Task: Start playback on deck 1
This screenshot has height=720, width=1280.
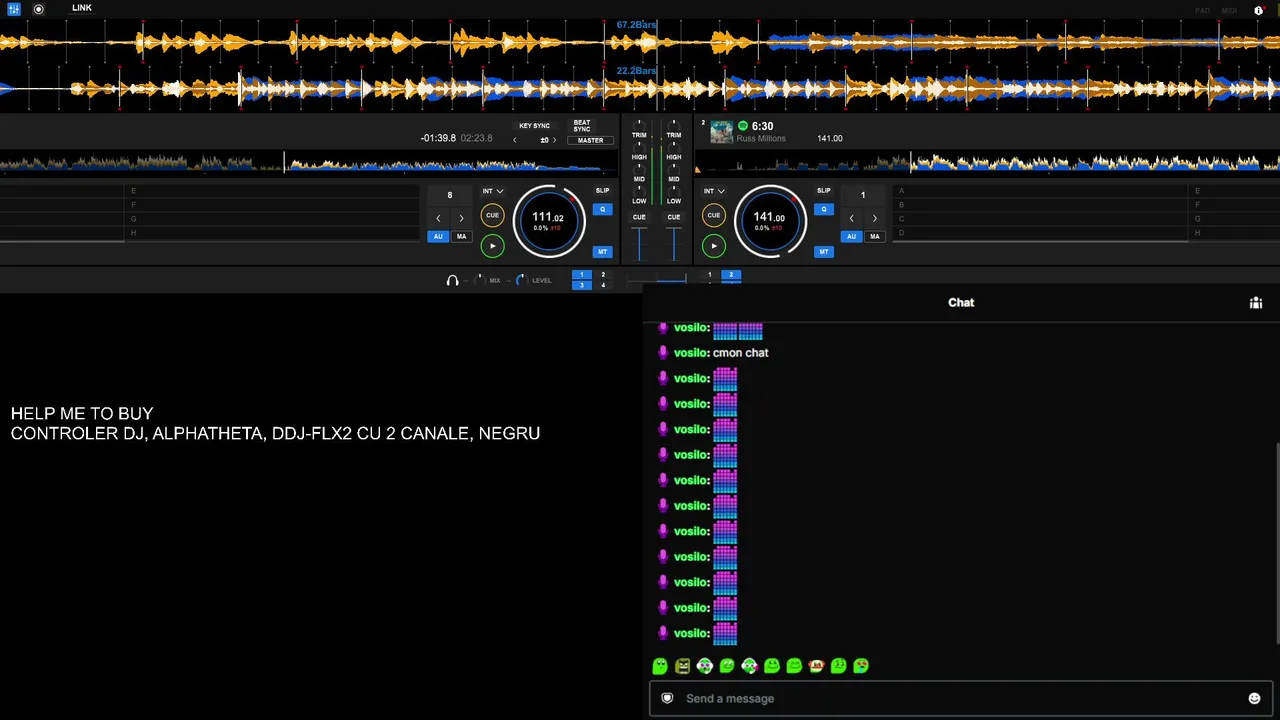Action: tap(492, 246)
